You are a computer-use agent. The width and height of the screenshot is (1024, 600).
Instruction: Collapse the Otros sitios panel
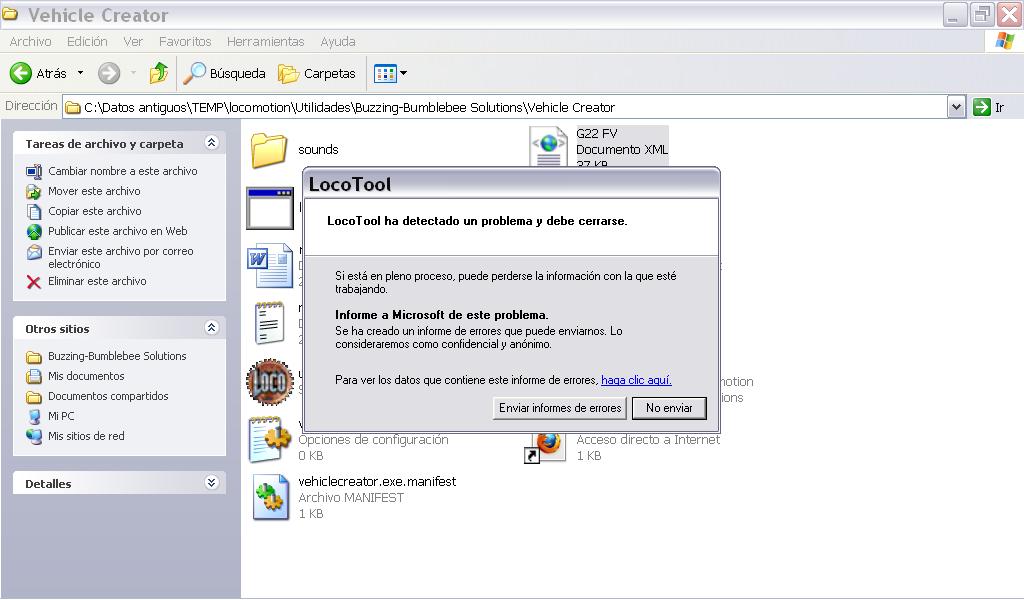coord(211,328)
